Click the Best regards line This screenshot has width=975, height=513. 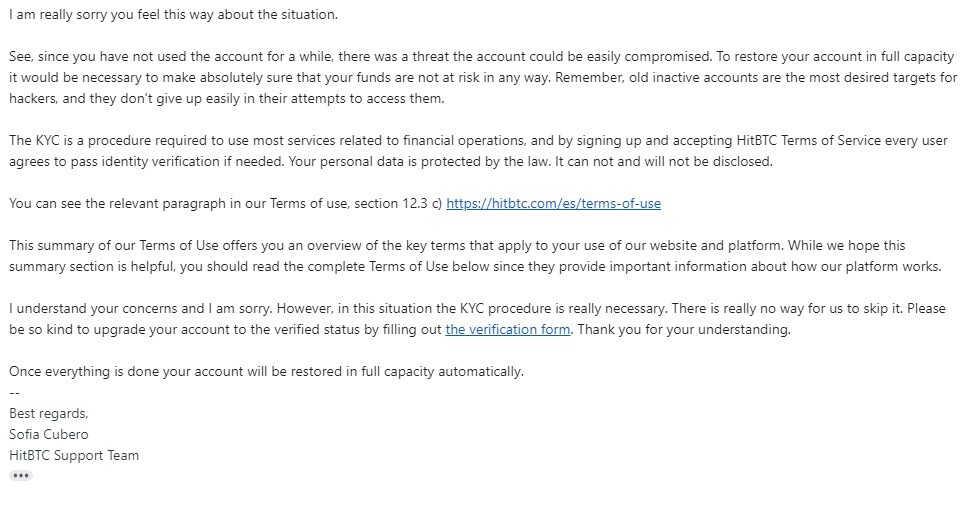point(49,413)
